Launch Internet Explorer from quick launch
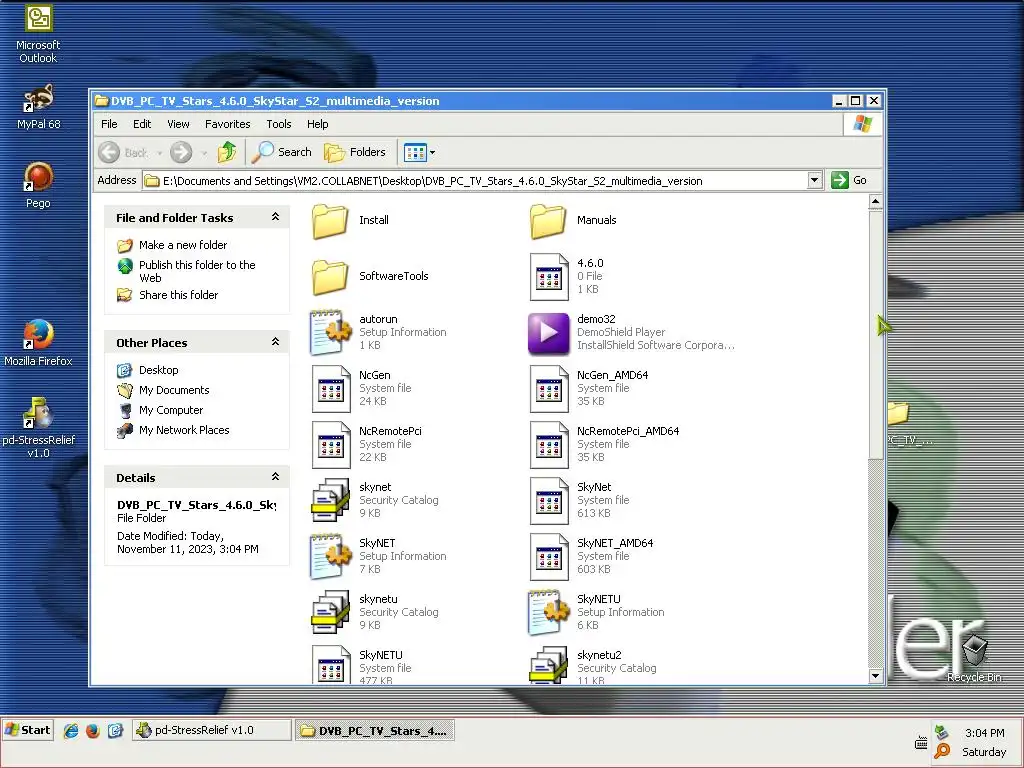The width and height of the screenshot is (1024, 768). pos(71,731)
